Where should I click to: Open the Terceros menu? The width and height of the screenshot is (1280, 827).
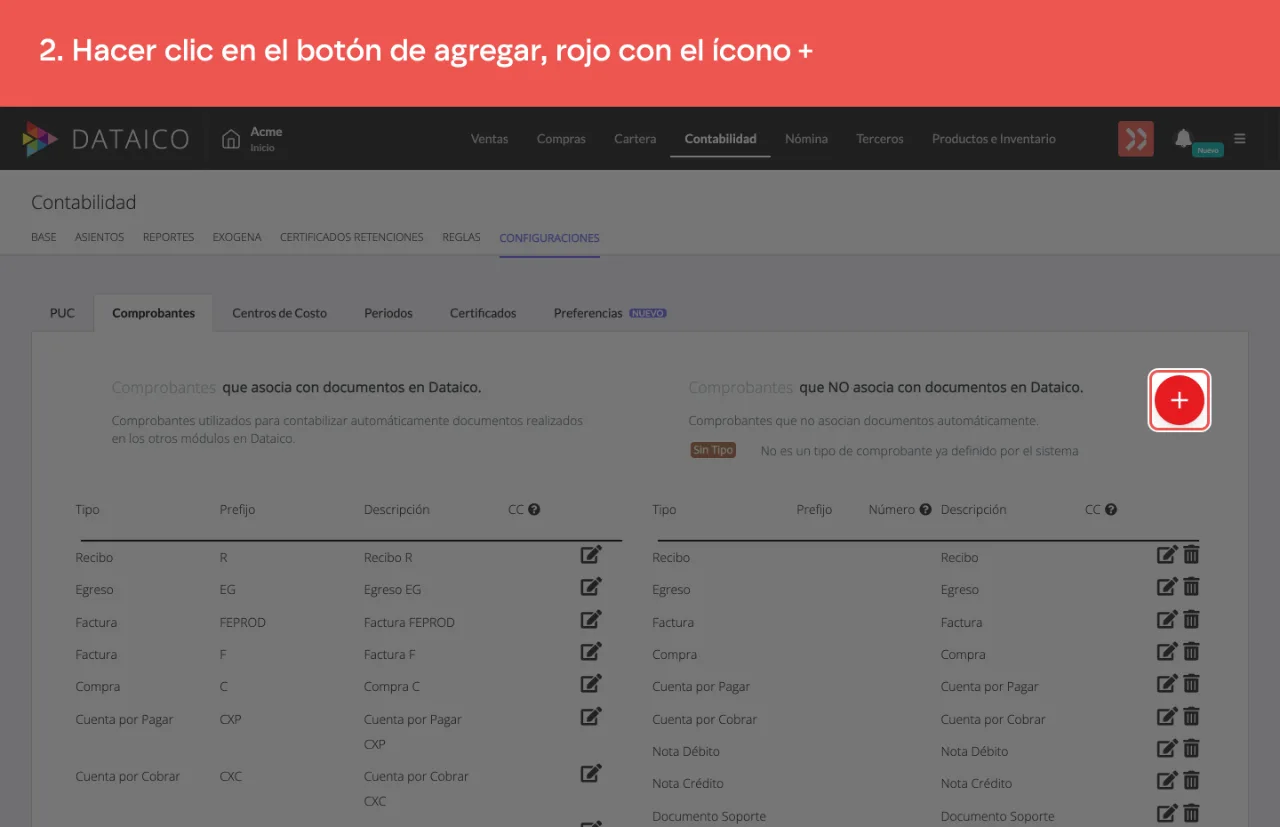[x=880, y=139]
